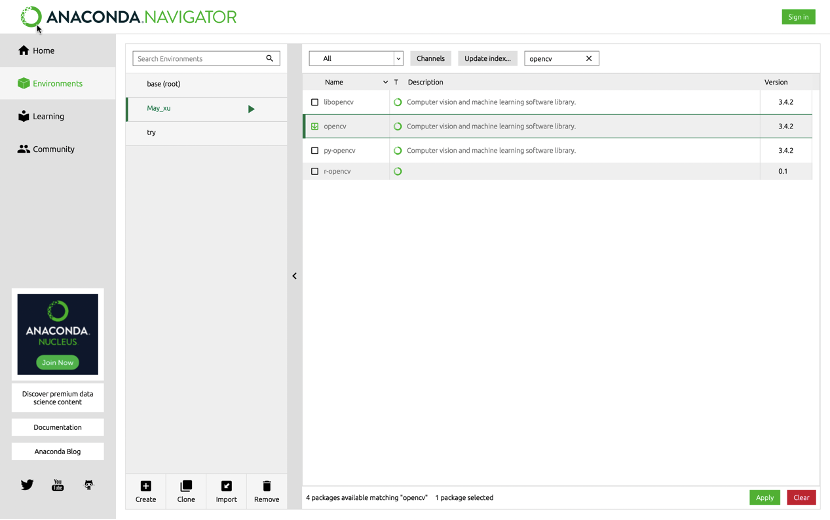Viewport: 830px width, 520px height.
Task: Sort packages by Name column
Action: pyautogui.click(x=334, y=82)
